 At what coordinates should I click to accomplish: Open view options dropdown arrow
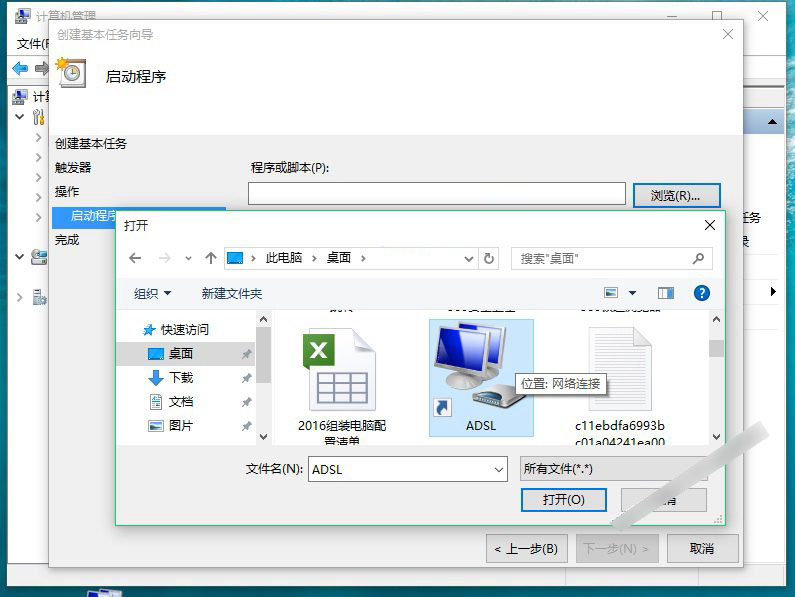pyautogui.click(x=632, y=293)
